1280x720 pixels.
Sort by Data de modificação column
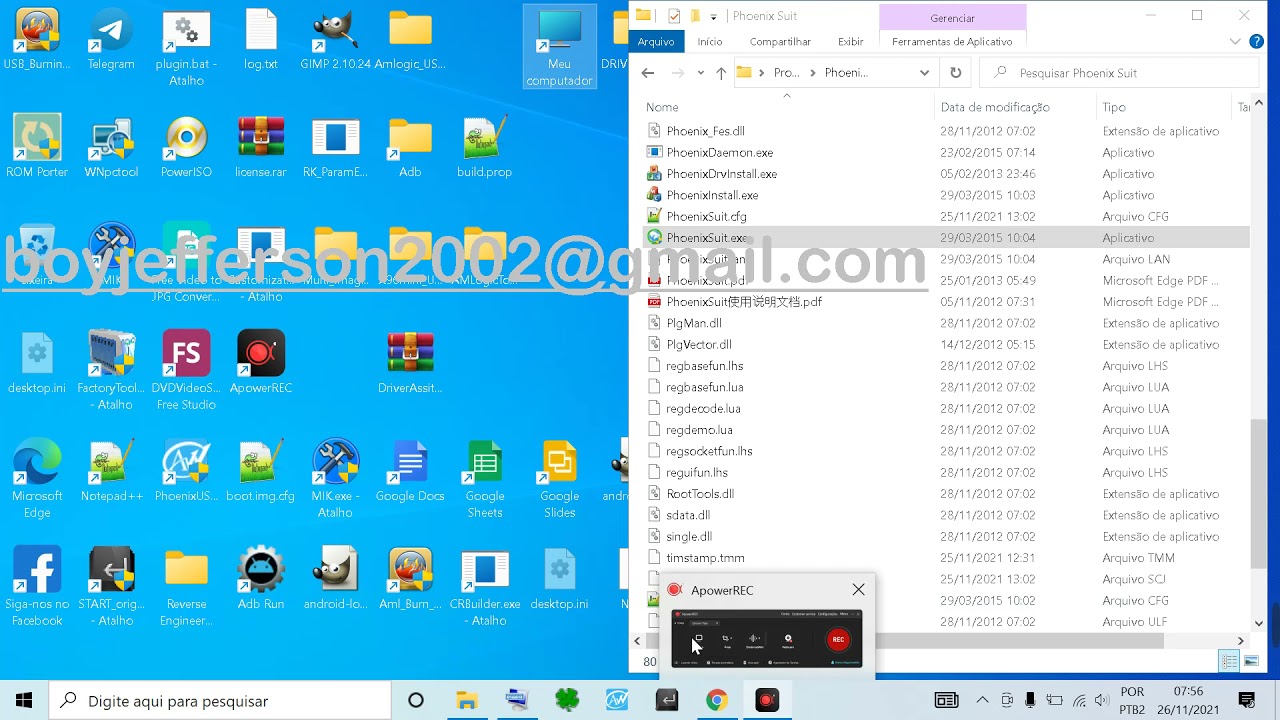tap(1015, 107)
